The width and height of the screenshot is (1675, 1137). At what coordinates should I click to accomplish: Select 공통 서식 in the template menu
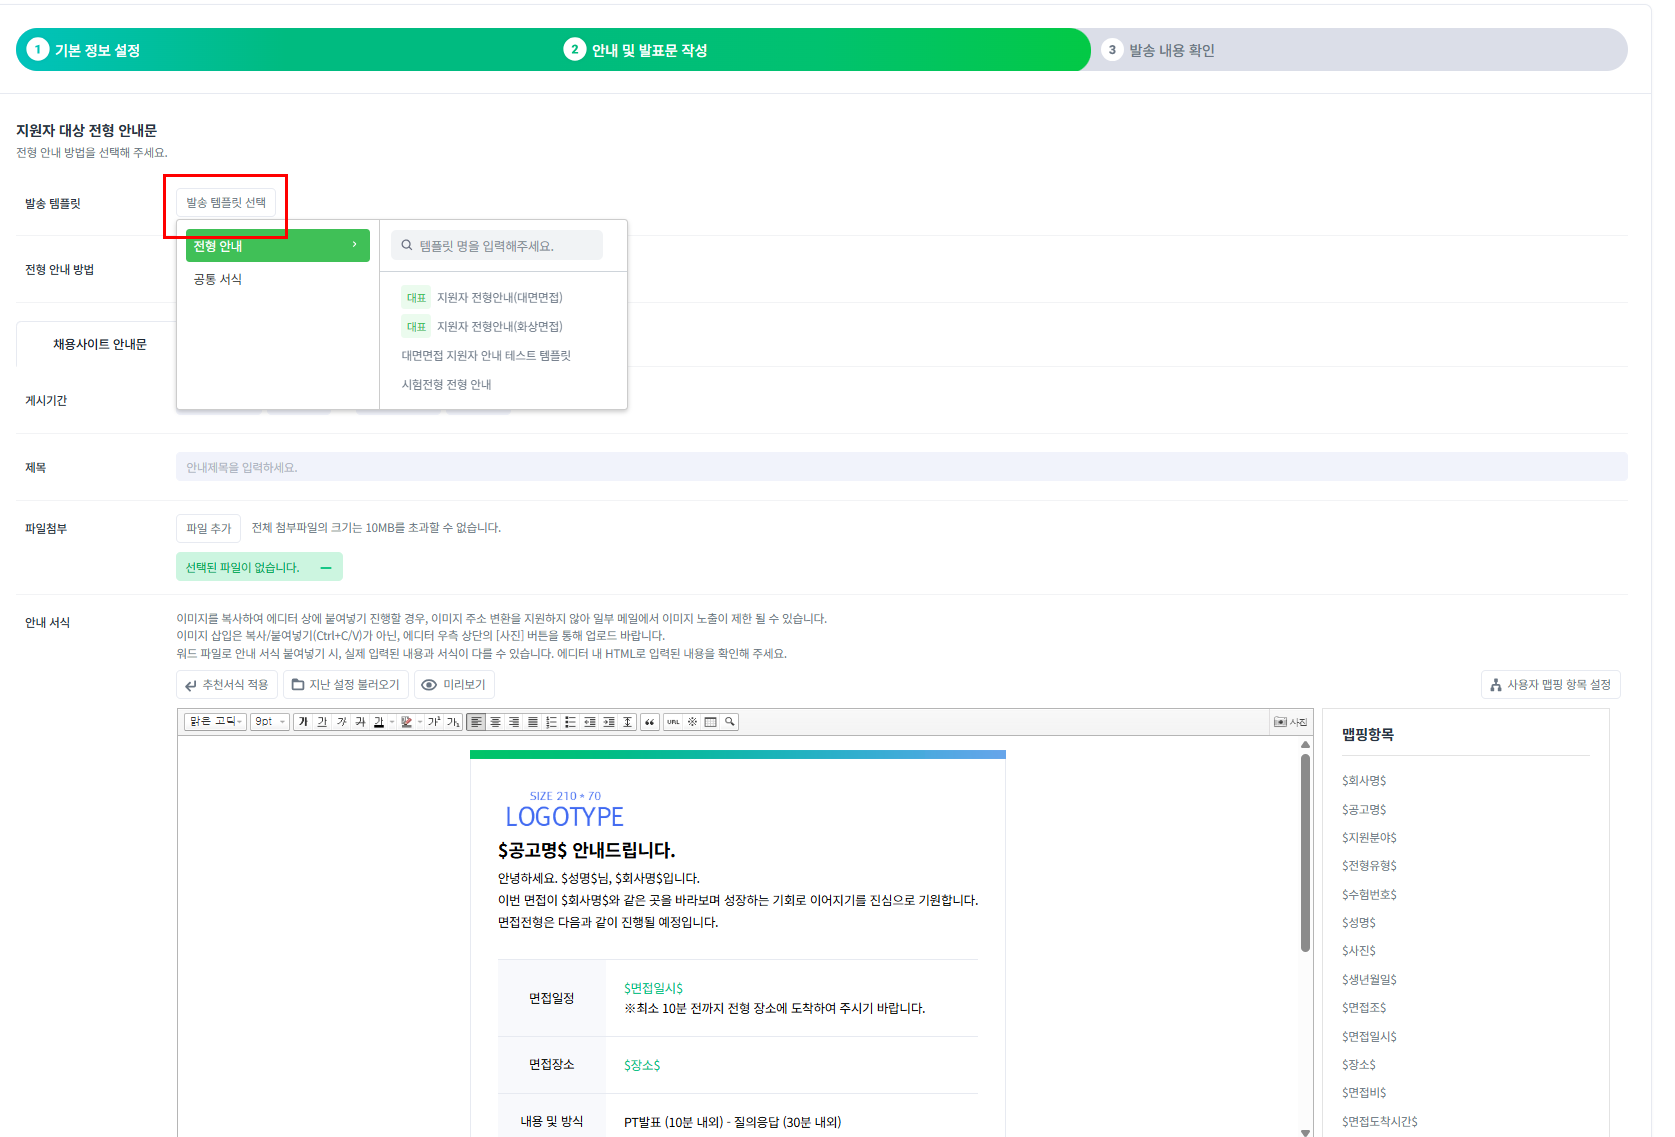[218, 280]
